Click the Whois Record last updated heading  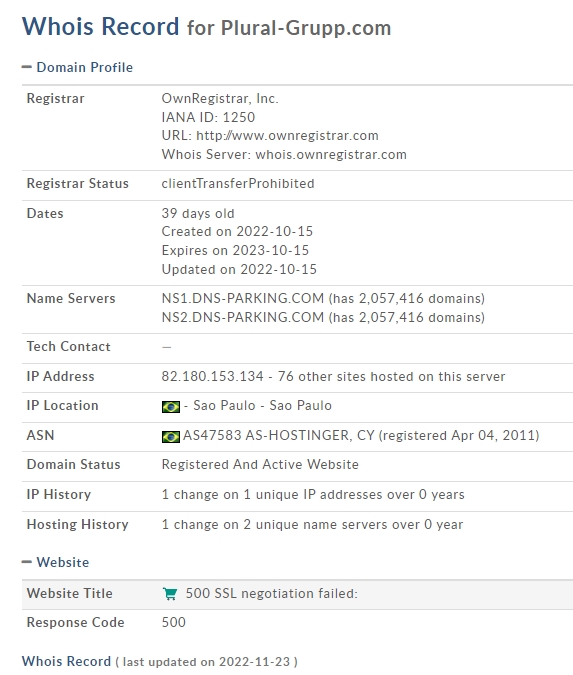(159, 661)
